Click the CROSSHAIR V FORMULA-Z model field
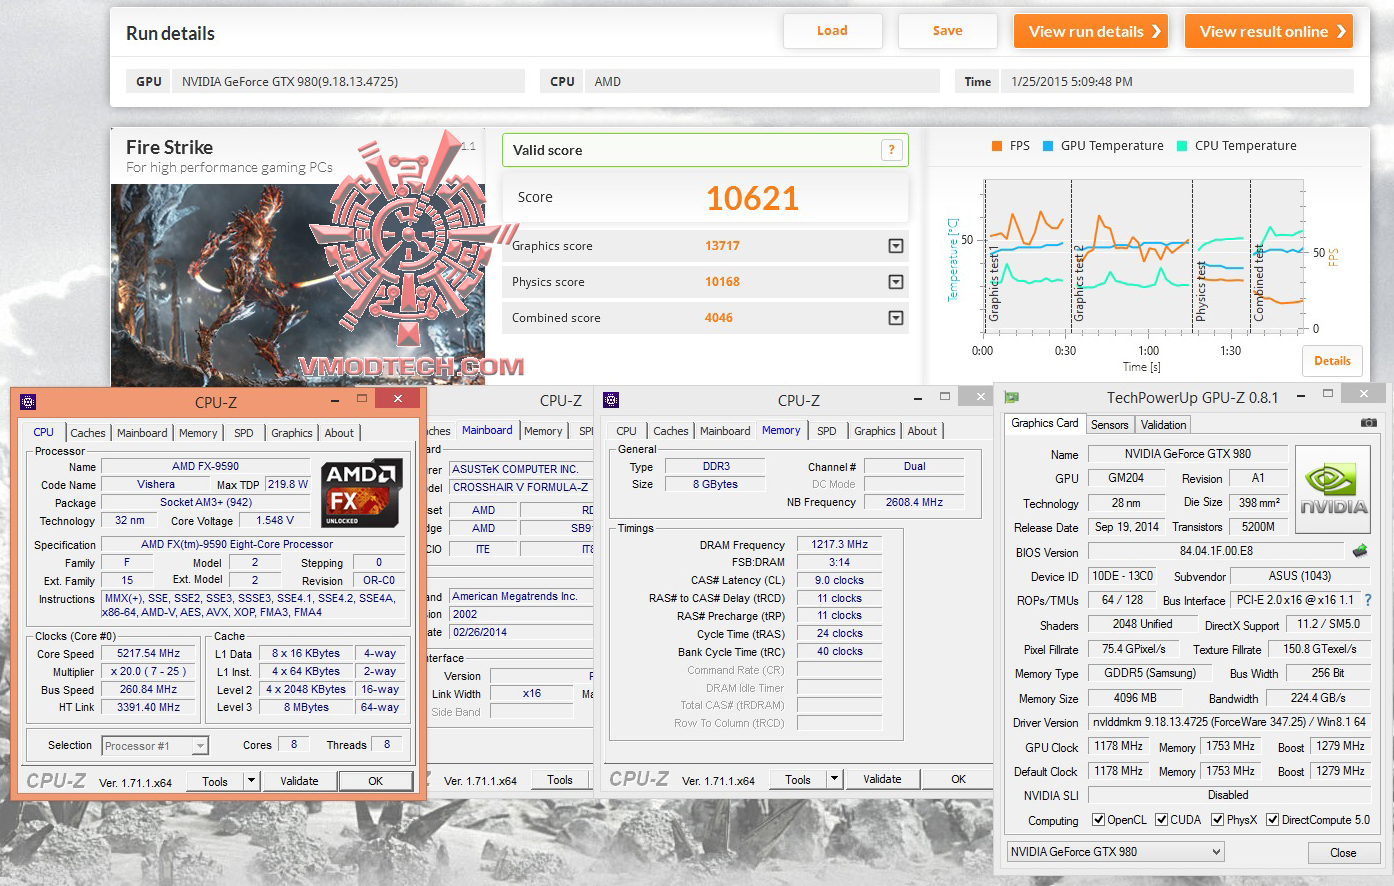 [520, 487]
